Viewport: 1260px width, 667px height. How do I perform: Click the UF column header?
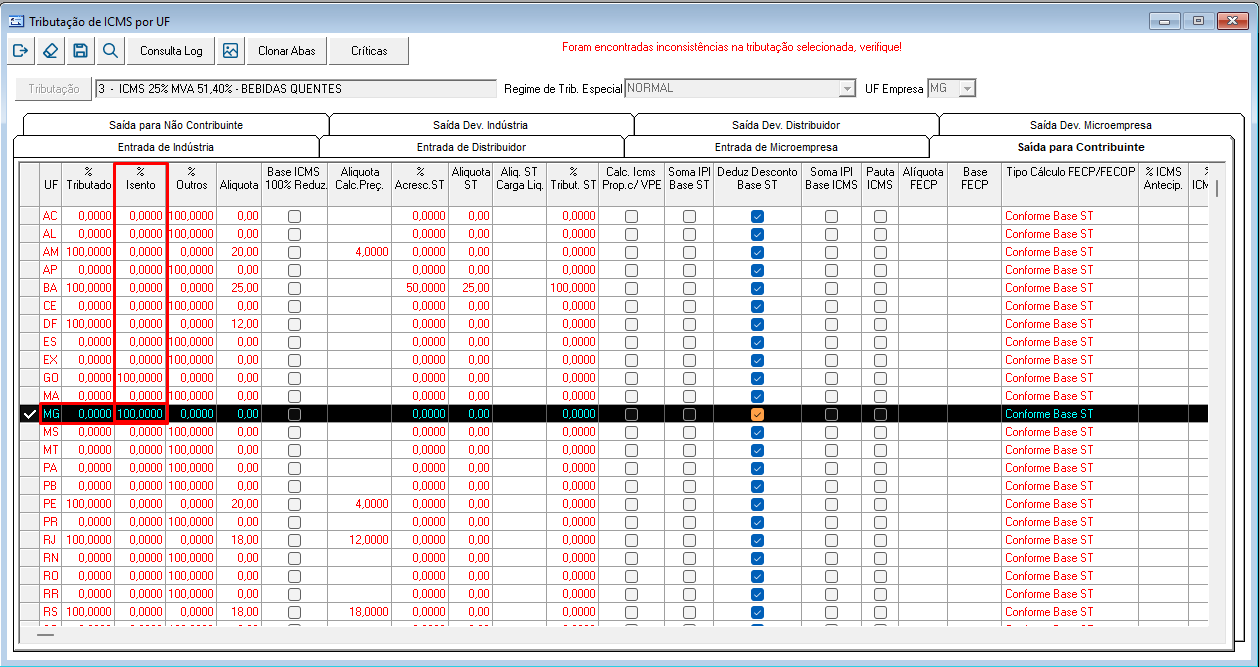(50, 185)
